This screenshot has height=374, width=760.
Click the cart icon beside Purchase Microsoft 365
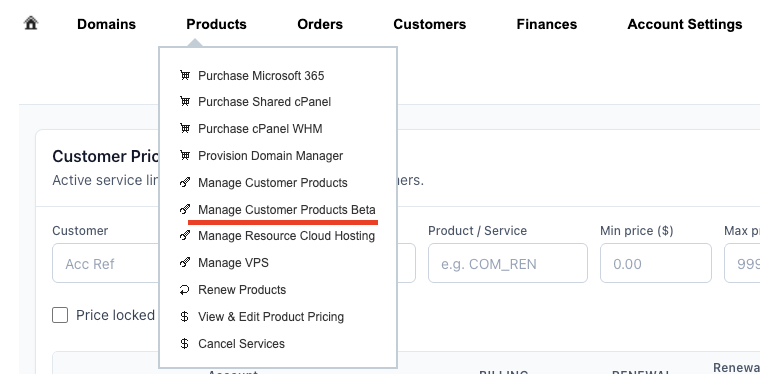[x=185, y=76]
